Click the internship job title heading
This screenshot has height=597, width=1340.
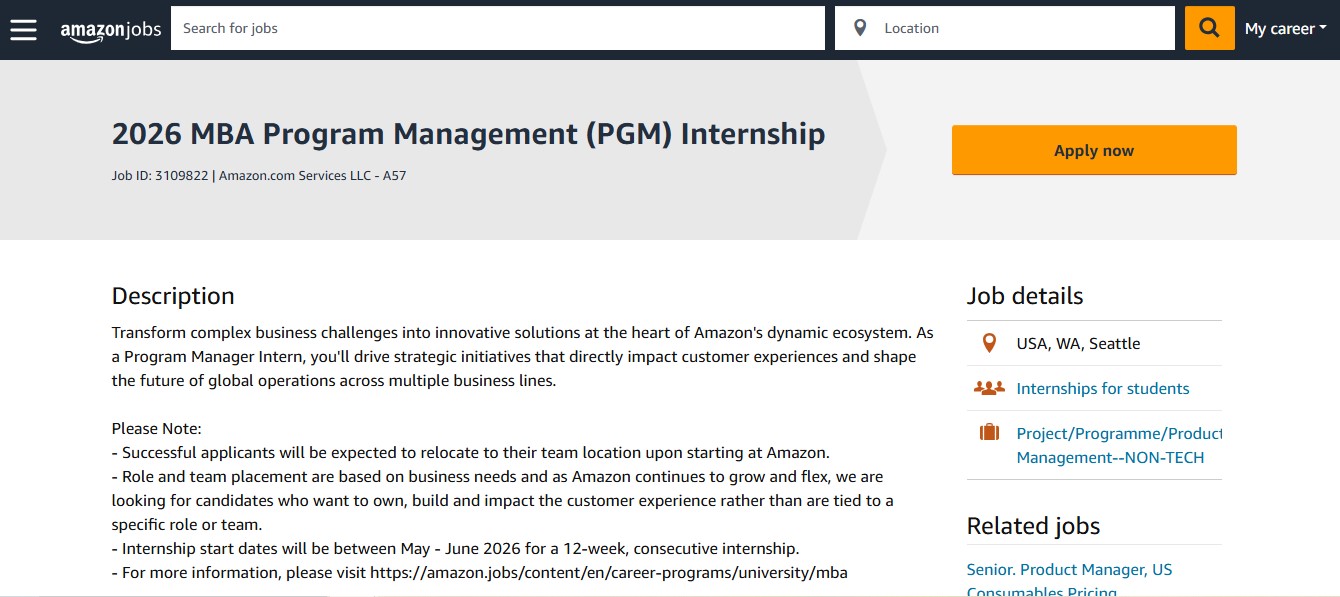coord(468,134)
